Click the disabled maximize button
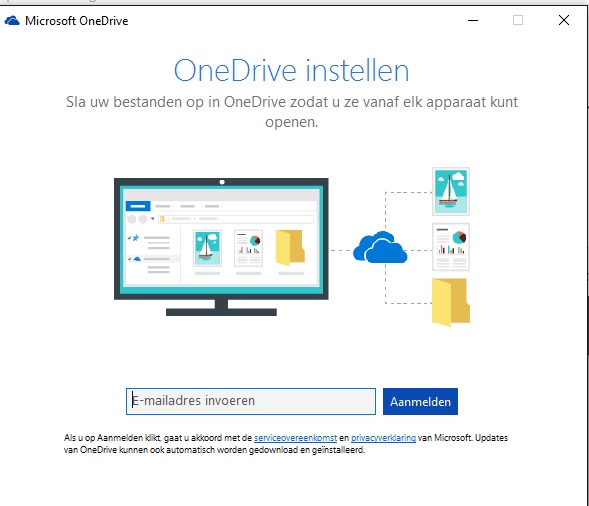This screenshot has width=589, height=506. [518, 20]
